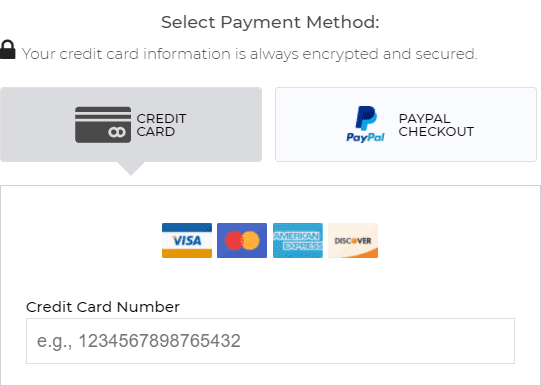Click the PAYPAL CHECKOUT text label
This screenshot has height=385, width=541.
(x=436, y=125)
